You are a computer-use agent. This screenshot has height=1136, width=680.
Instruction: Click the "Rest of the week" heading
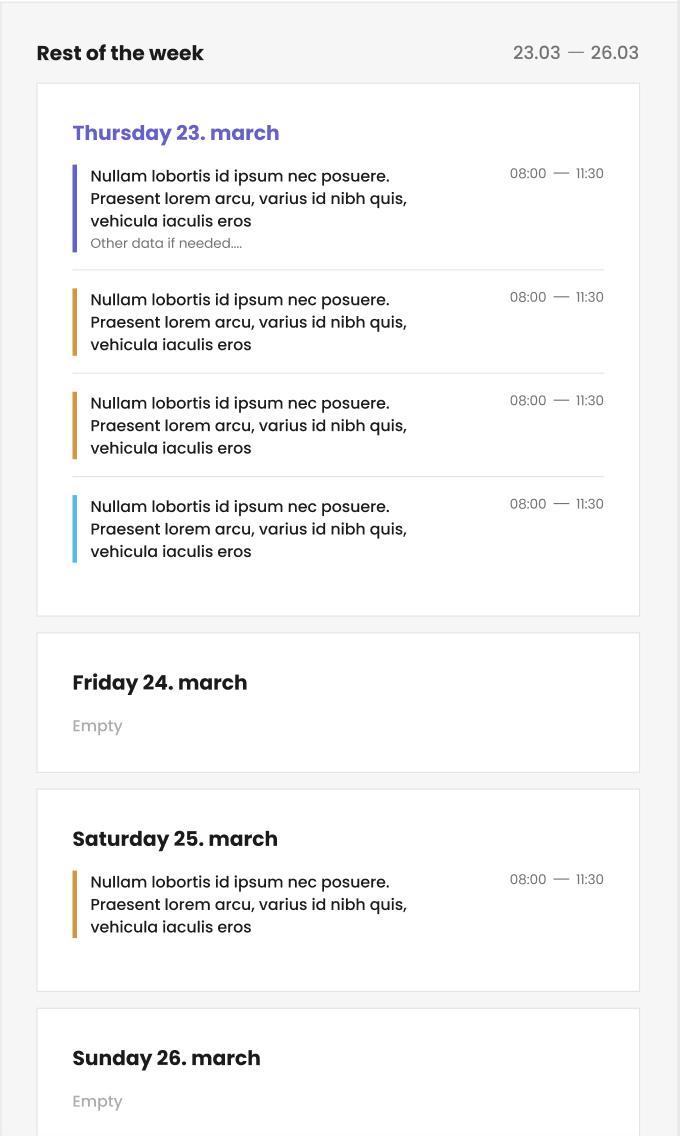click(x=120, y=53)
